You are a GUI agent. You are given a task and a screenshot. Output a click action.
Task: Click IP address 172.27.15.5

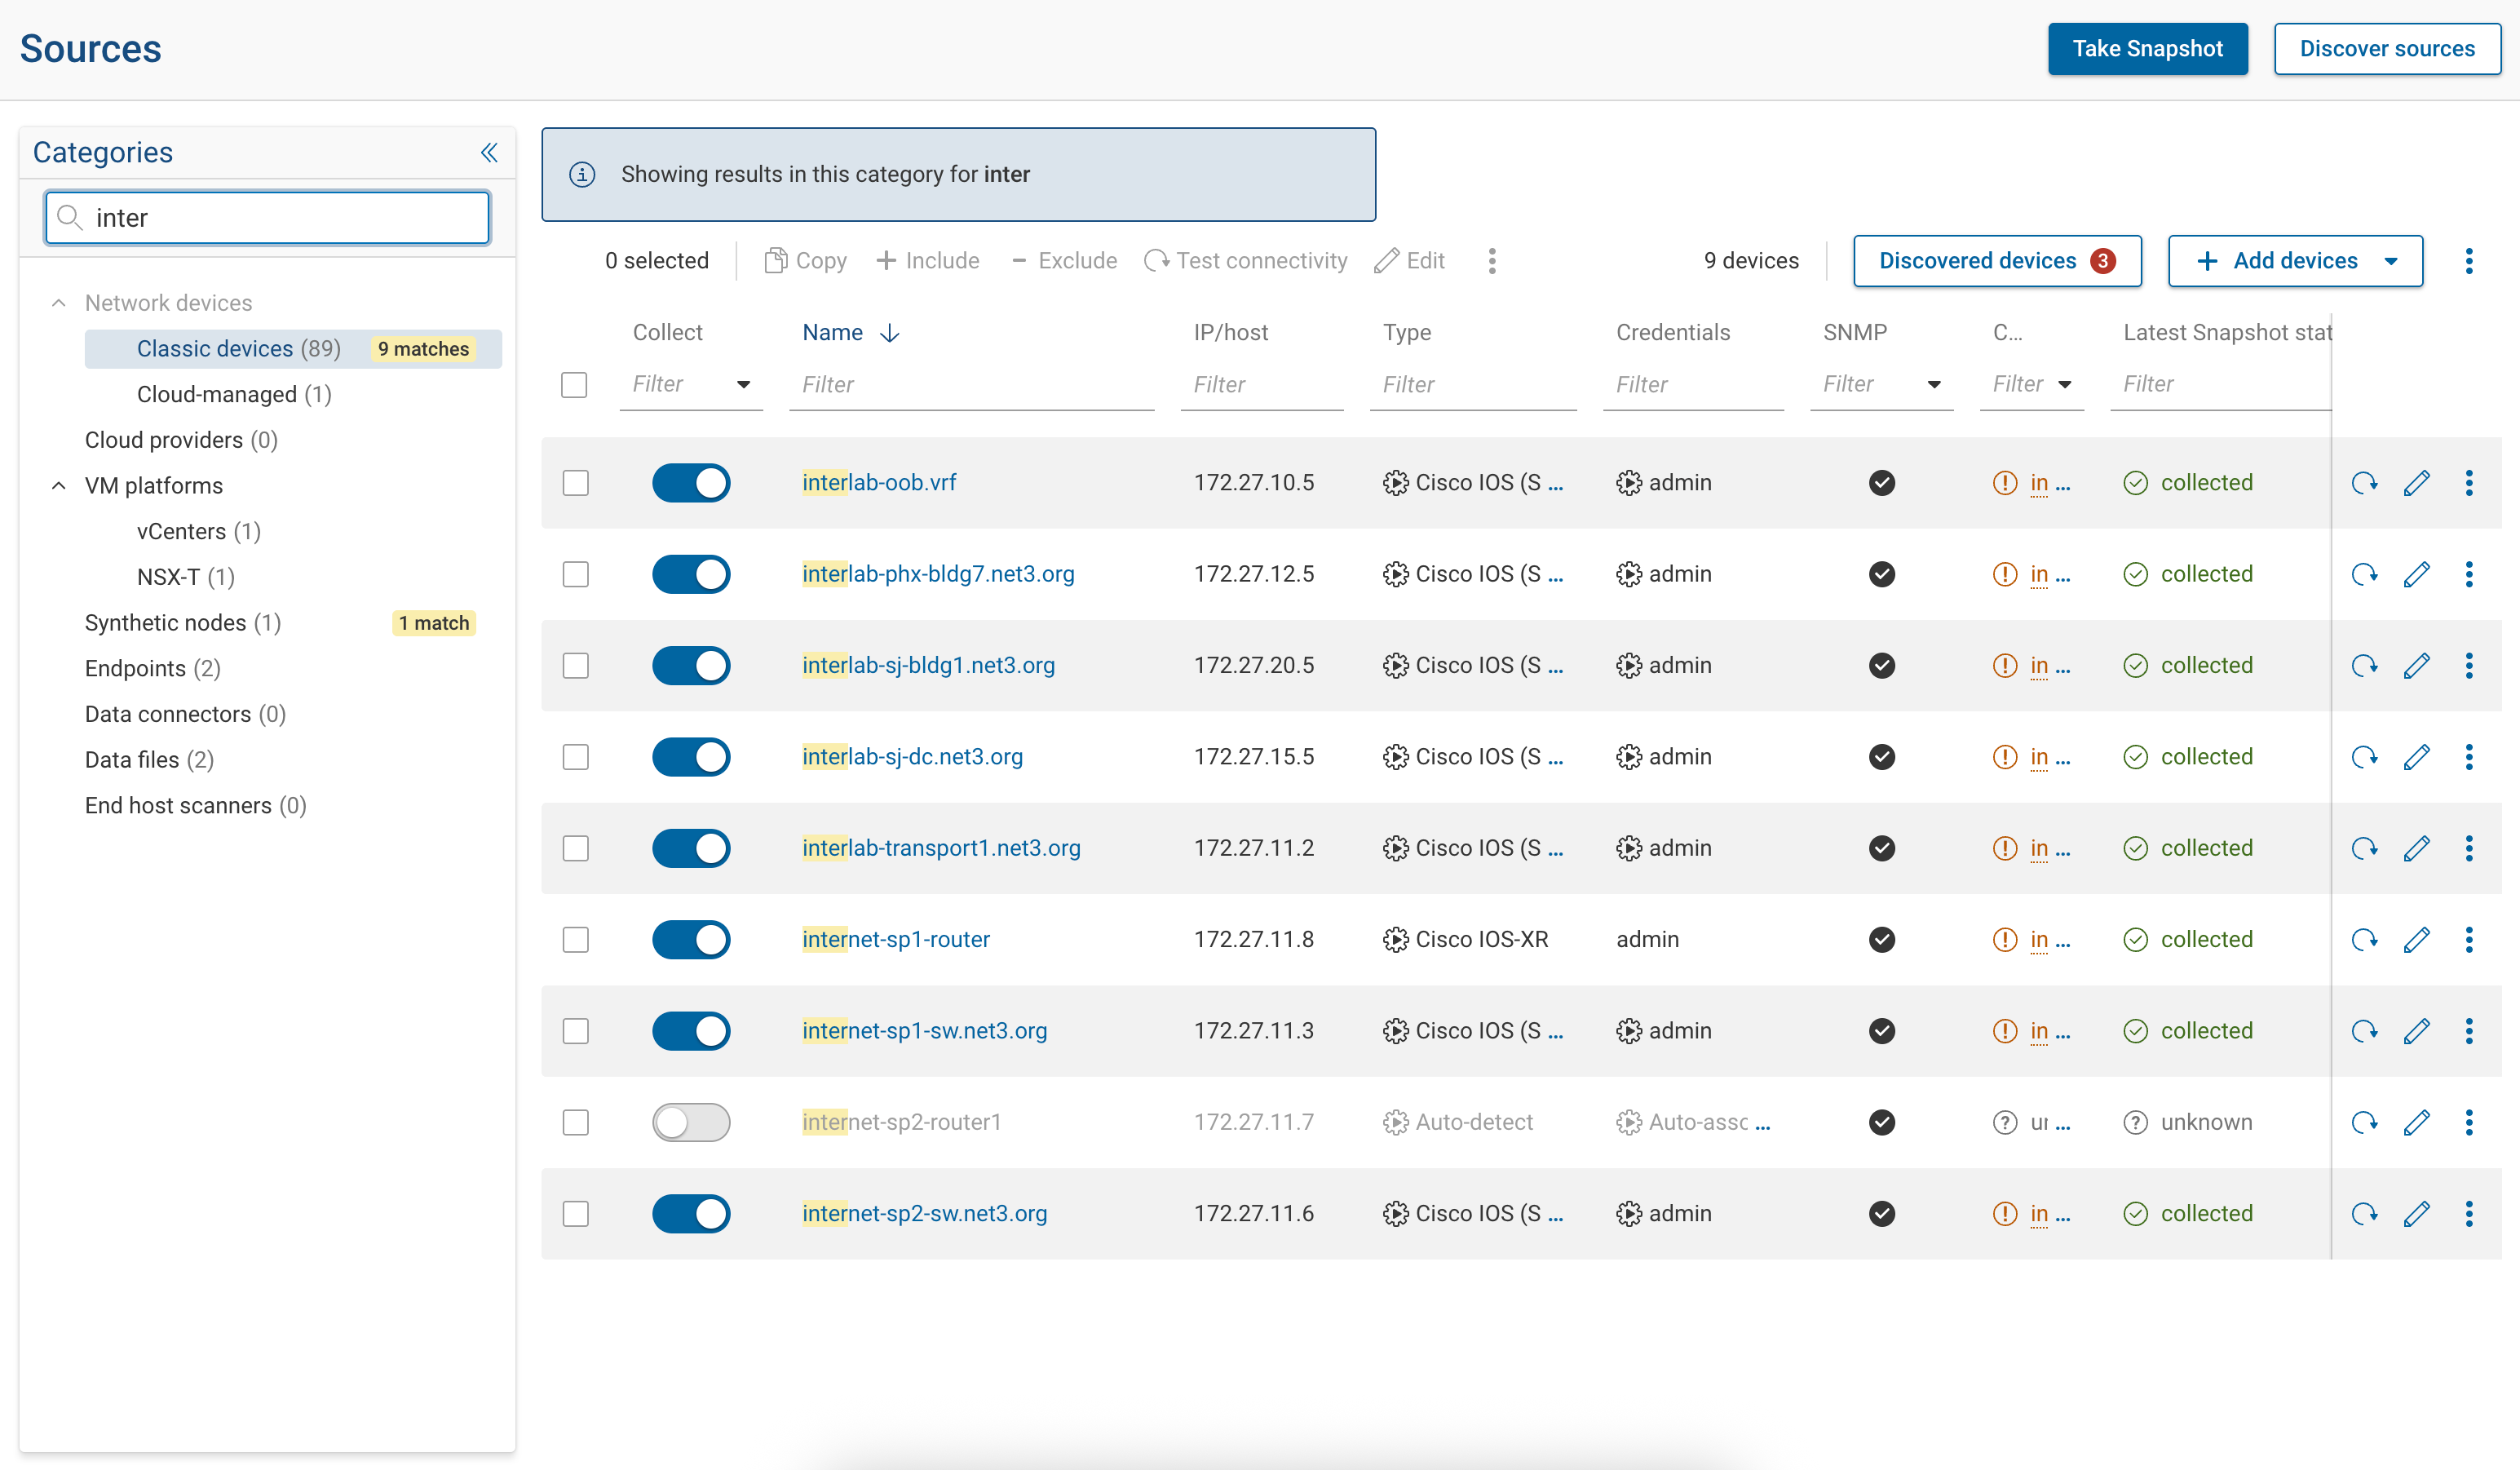point(1254,757)
